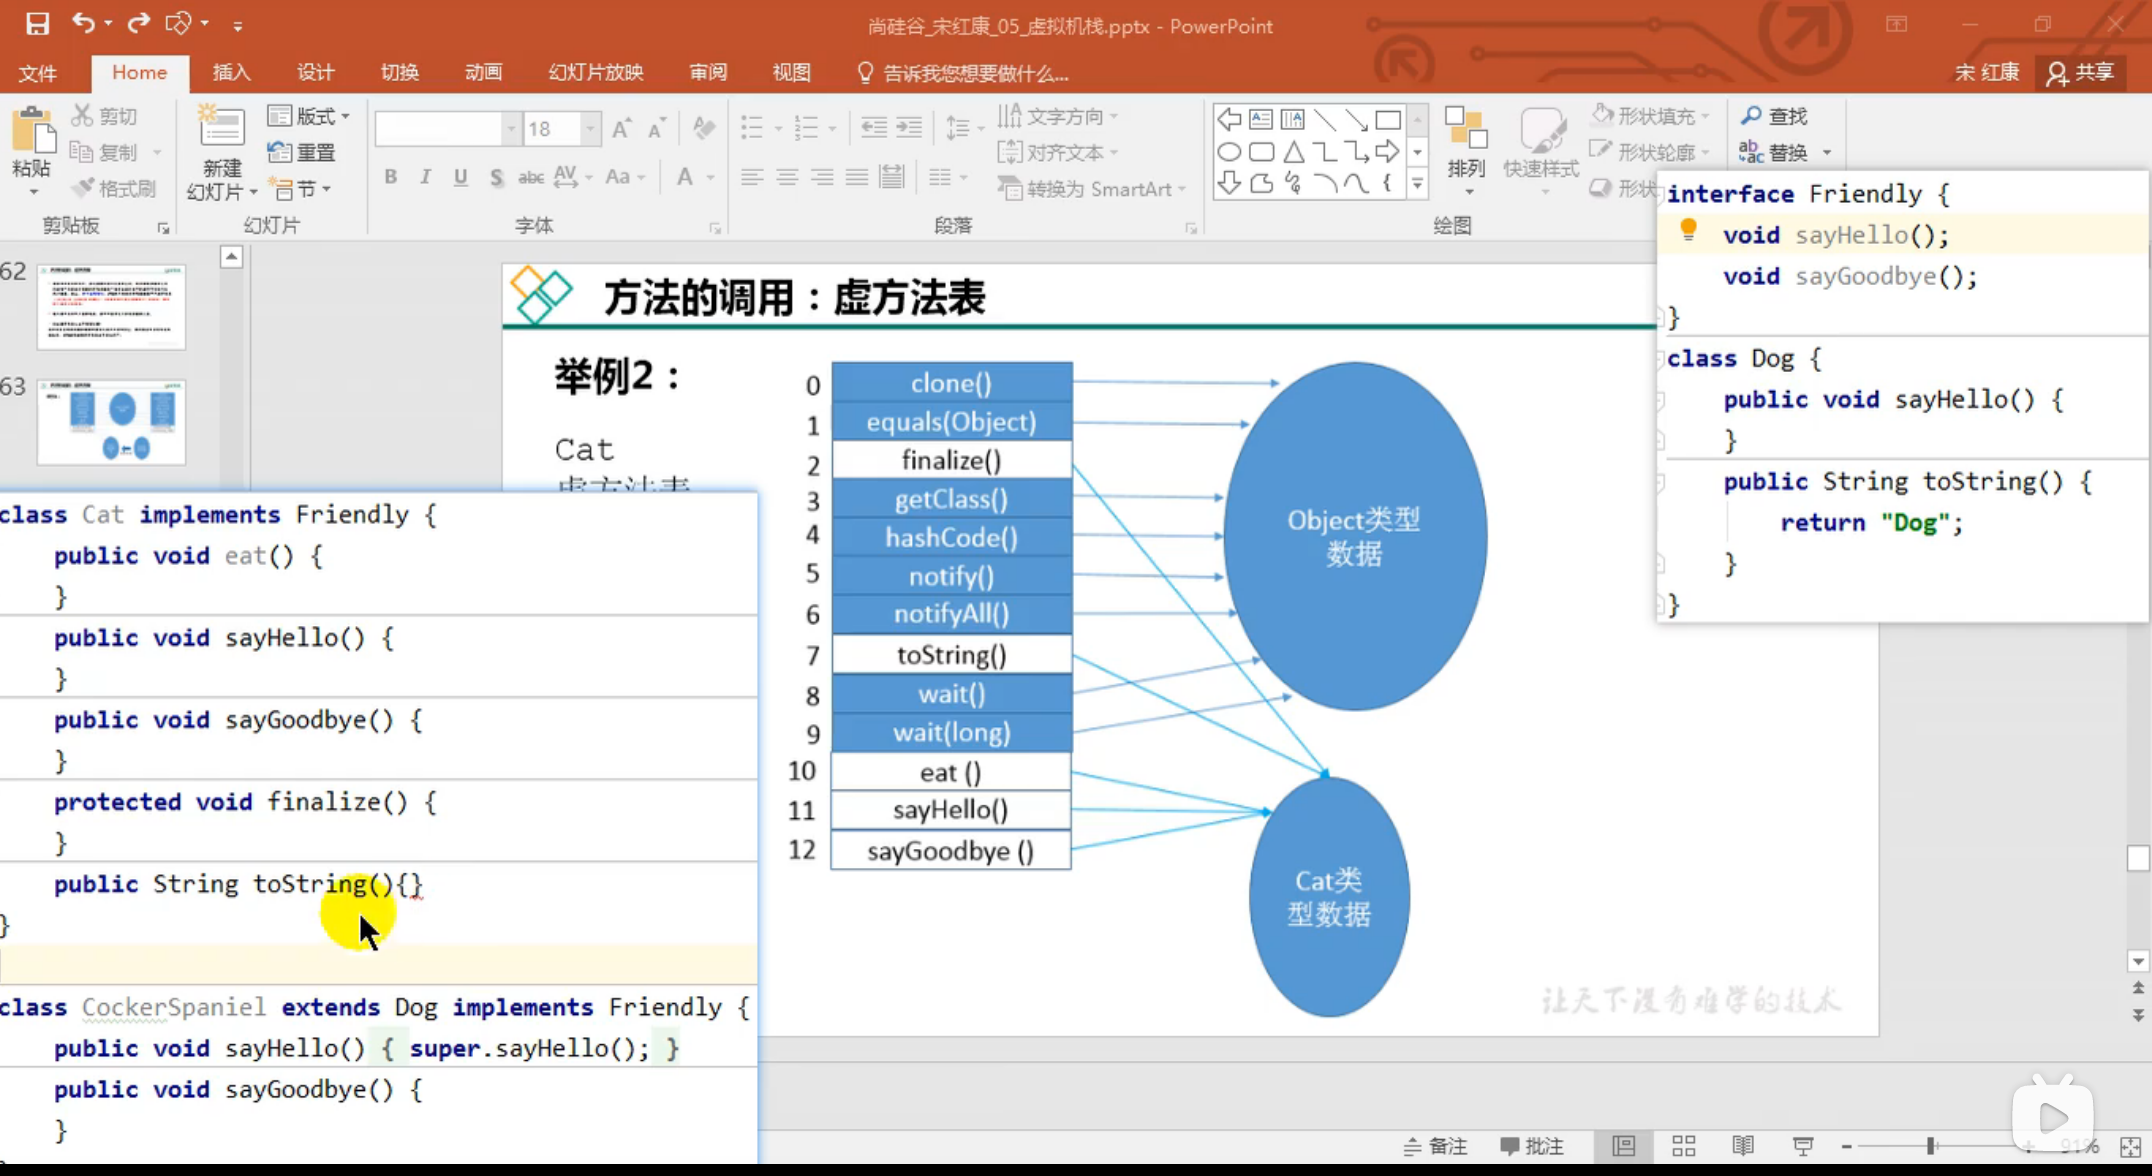Toggle justified text alignment

pos(857,177)
